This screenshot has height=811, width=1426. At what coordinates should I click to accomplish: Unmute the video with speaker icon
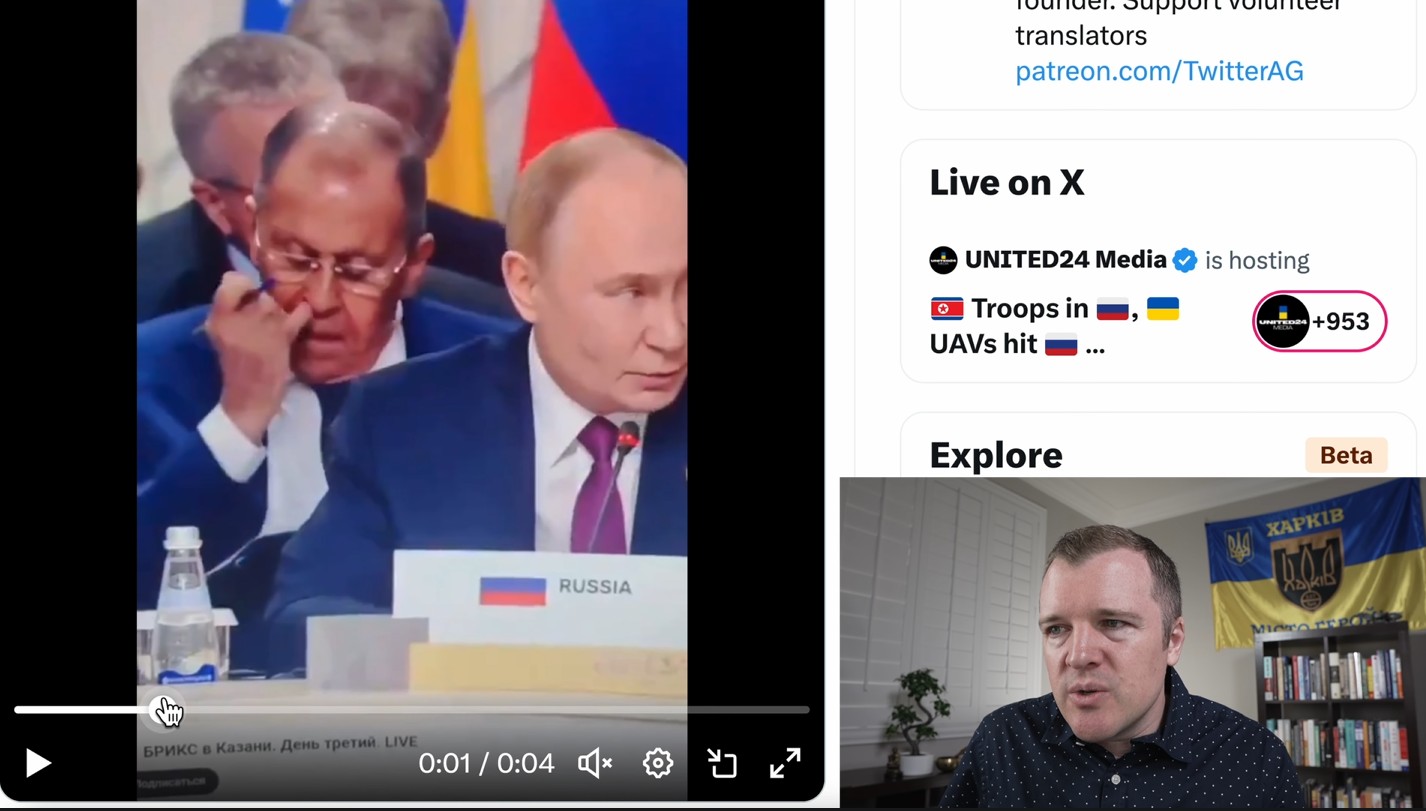tap(594, 763)
